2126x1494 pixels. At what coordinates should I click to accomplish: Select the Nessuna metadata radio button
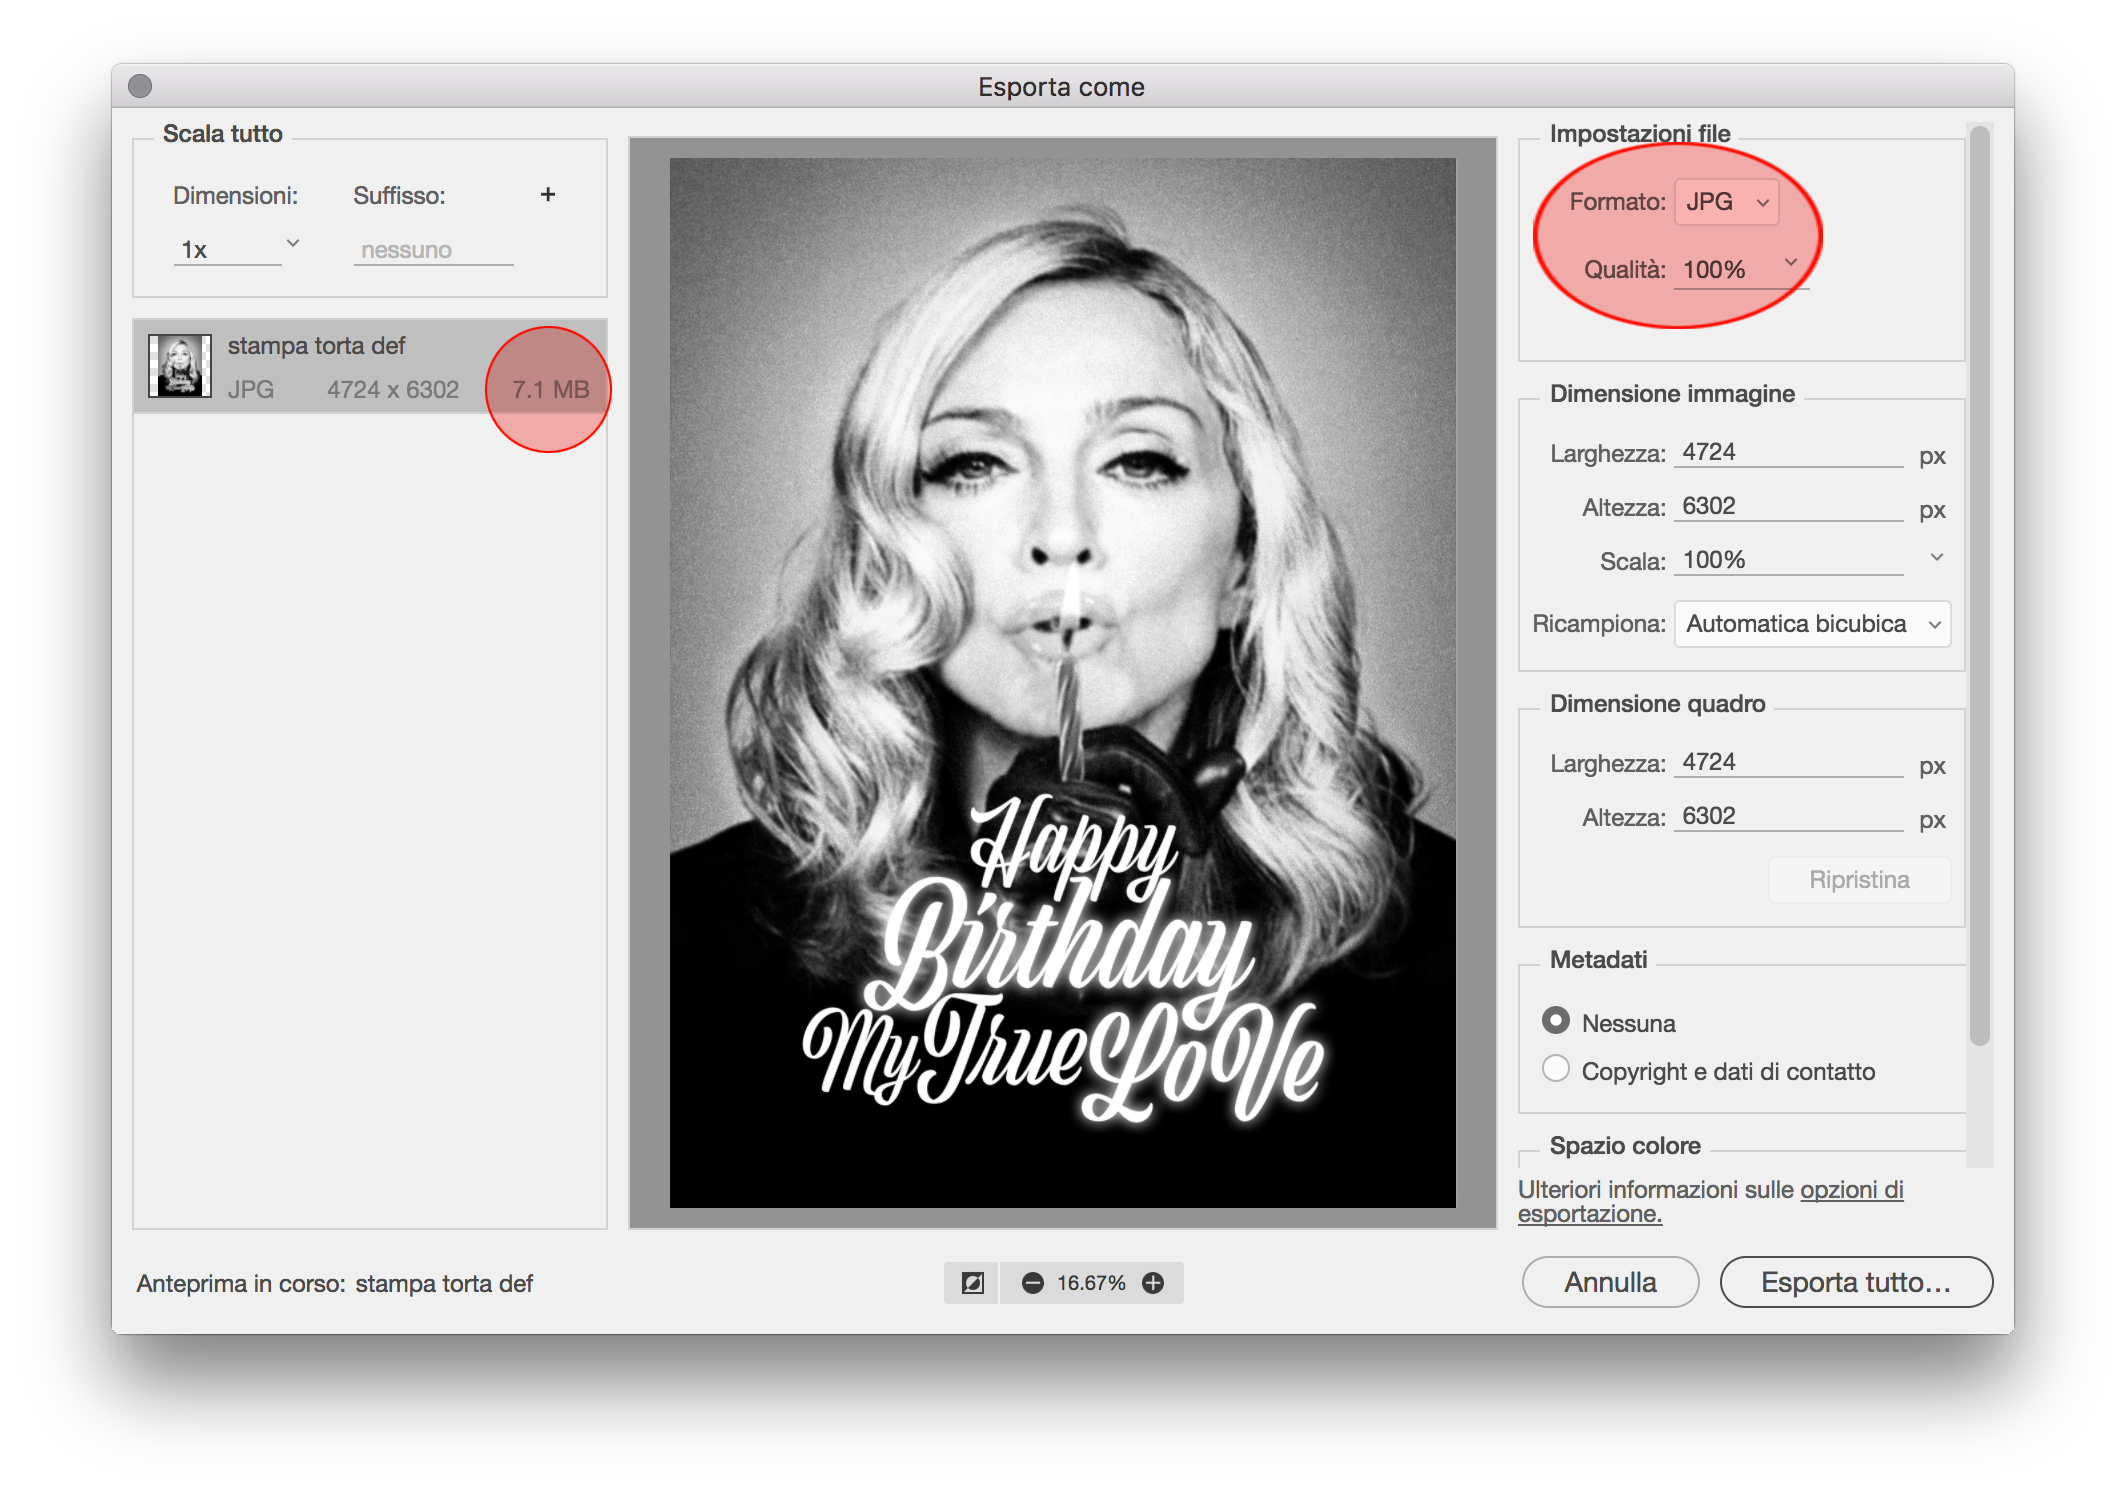click(x=1555, y=1021)
